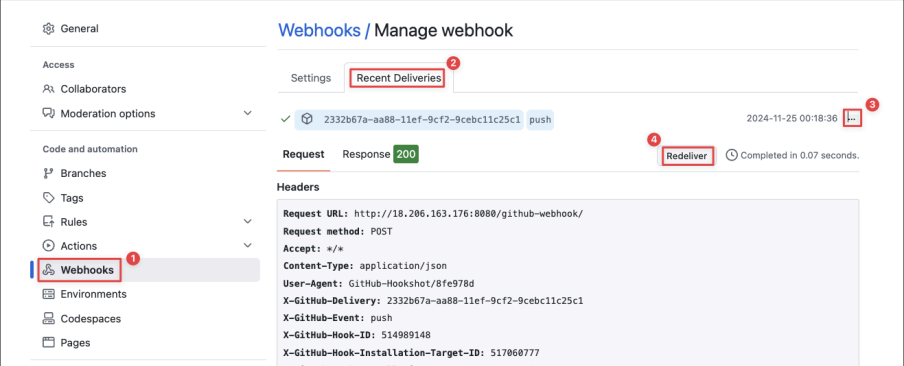
Task: Click the clock icon beside Completed time
Action: tap(732, 155)
